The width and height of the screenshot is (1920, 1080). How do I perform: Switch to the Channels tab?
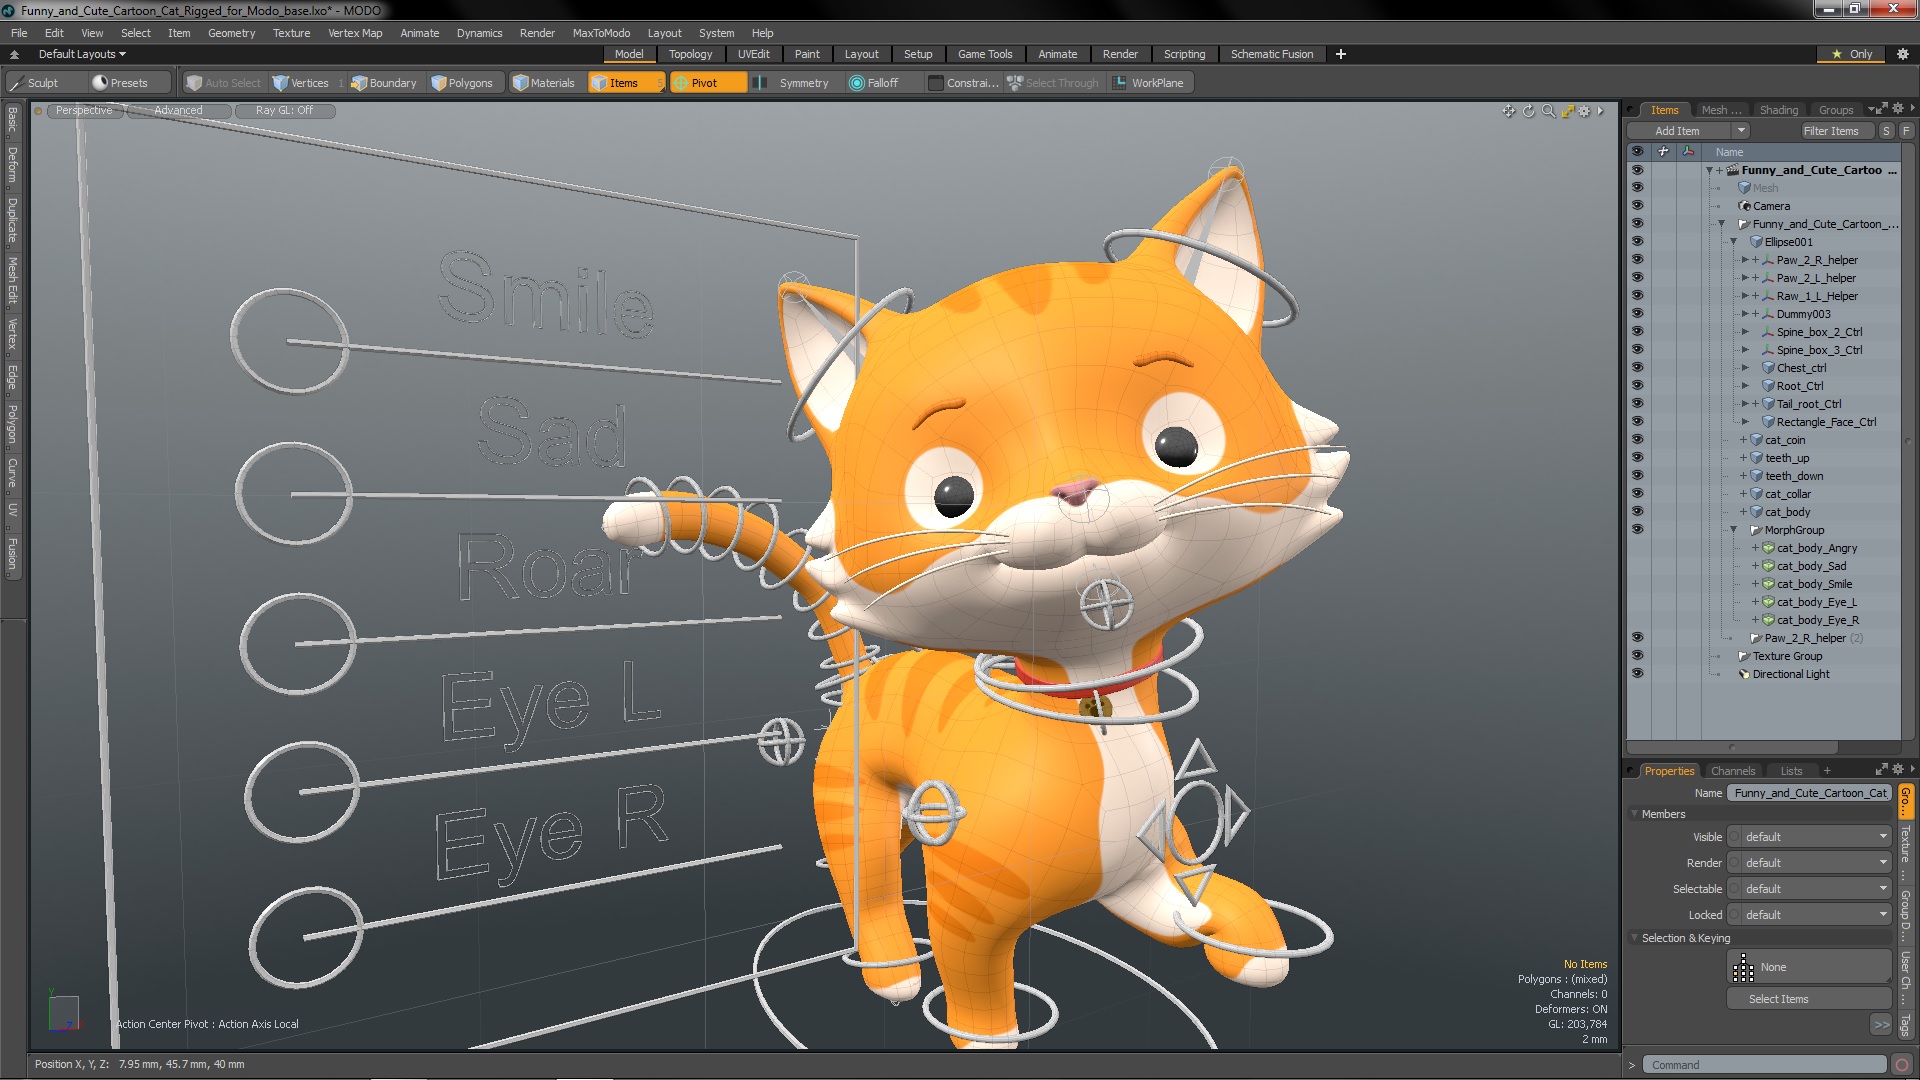point(1733,771)
